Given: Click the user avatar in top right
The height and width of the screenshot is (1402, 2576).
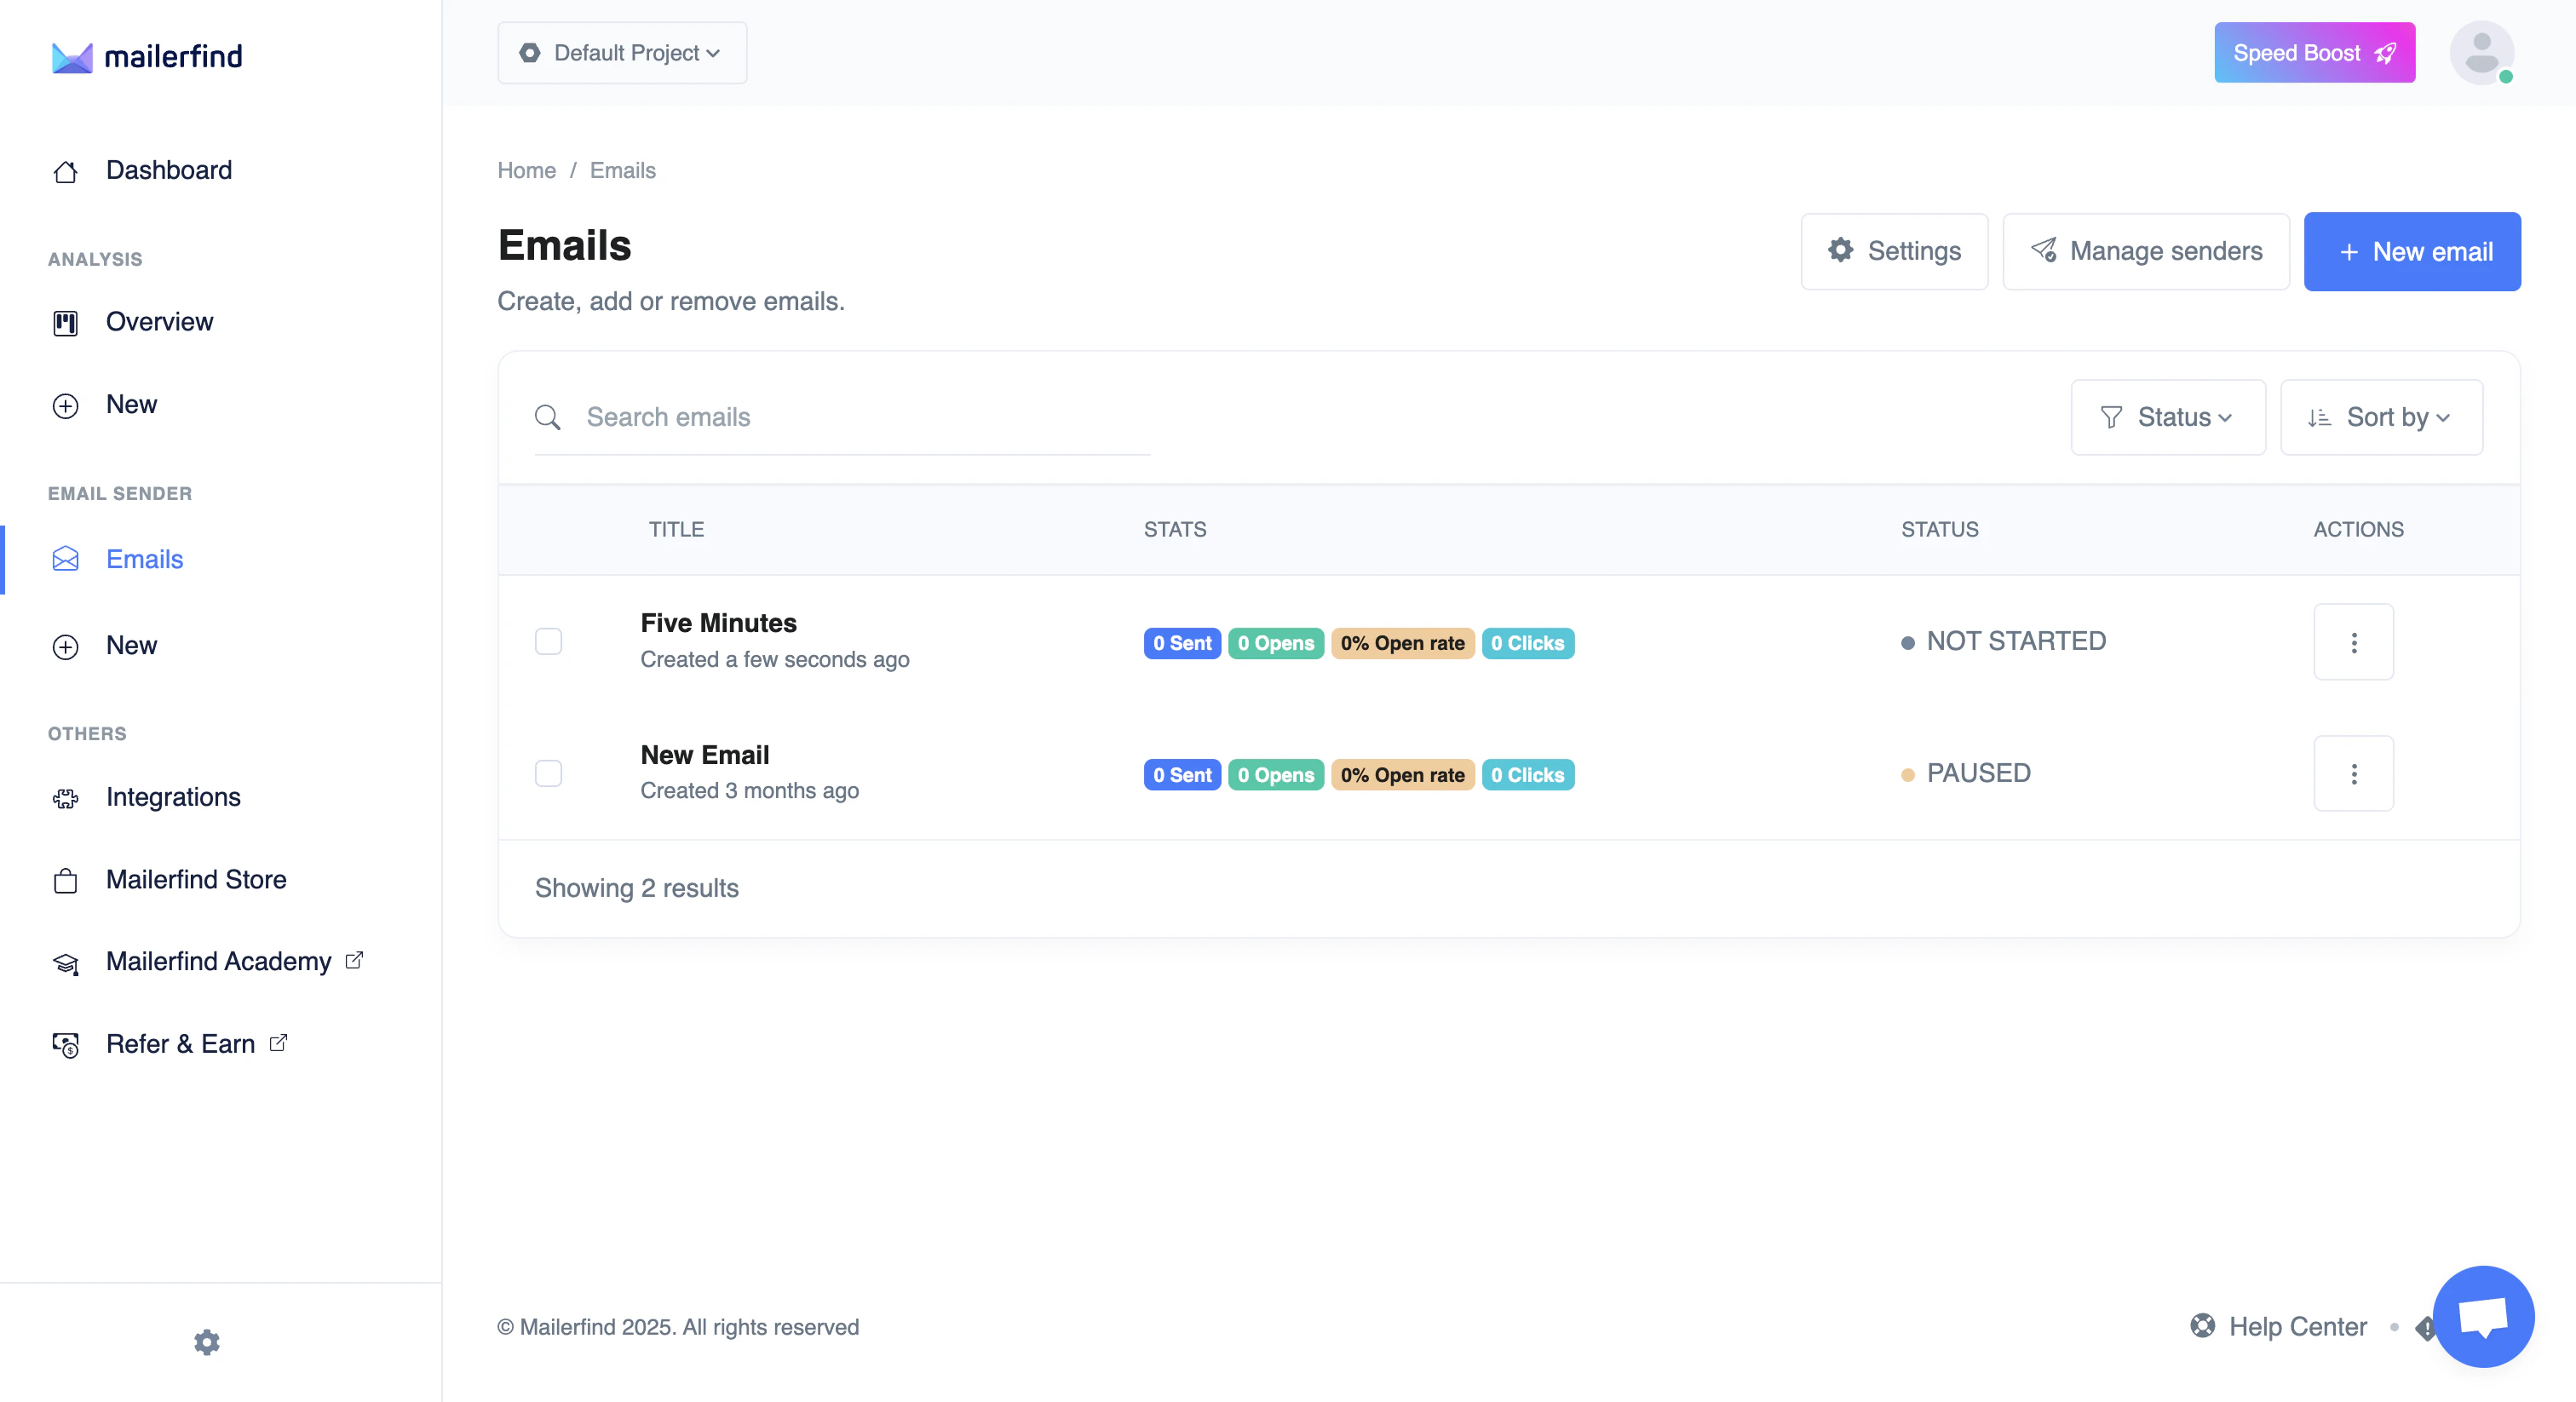Looking at the screenshot, I should coord(2482,52).
